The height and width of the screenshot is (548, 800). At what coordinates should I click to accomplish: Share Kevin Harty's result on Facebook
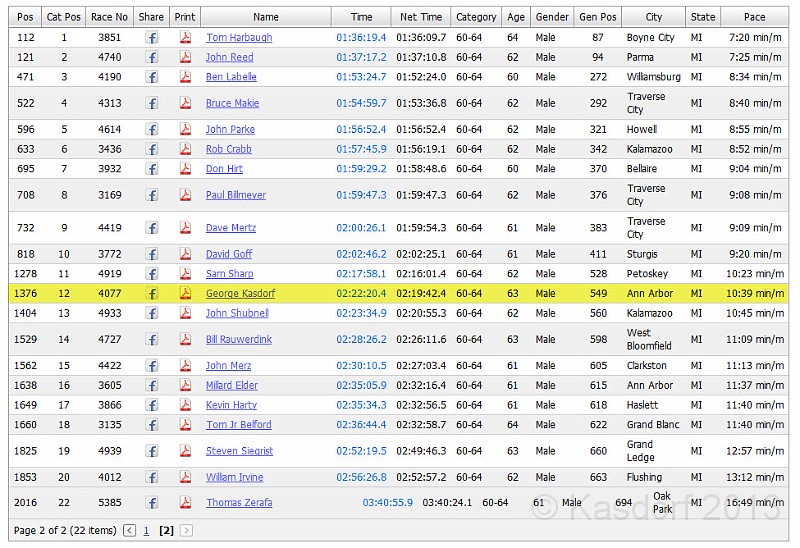(152, 405)
